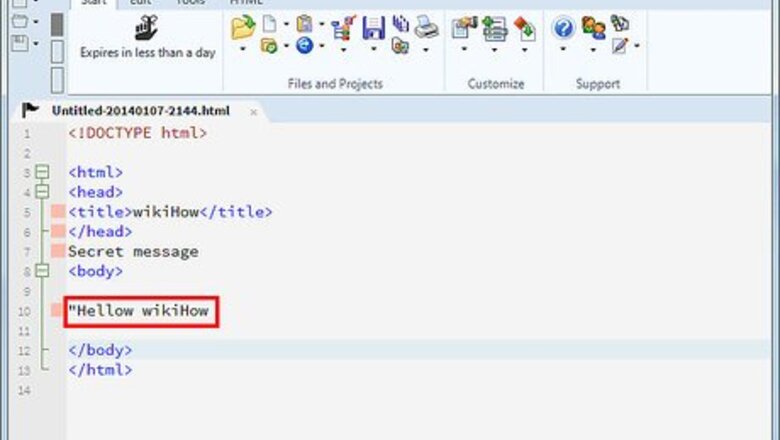Click the users icon in Support group
780x440 pixels.
click(x=593, y=27)
